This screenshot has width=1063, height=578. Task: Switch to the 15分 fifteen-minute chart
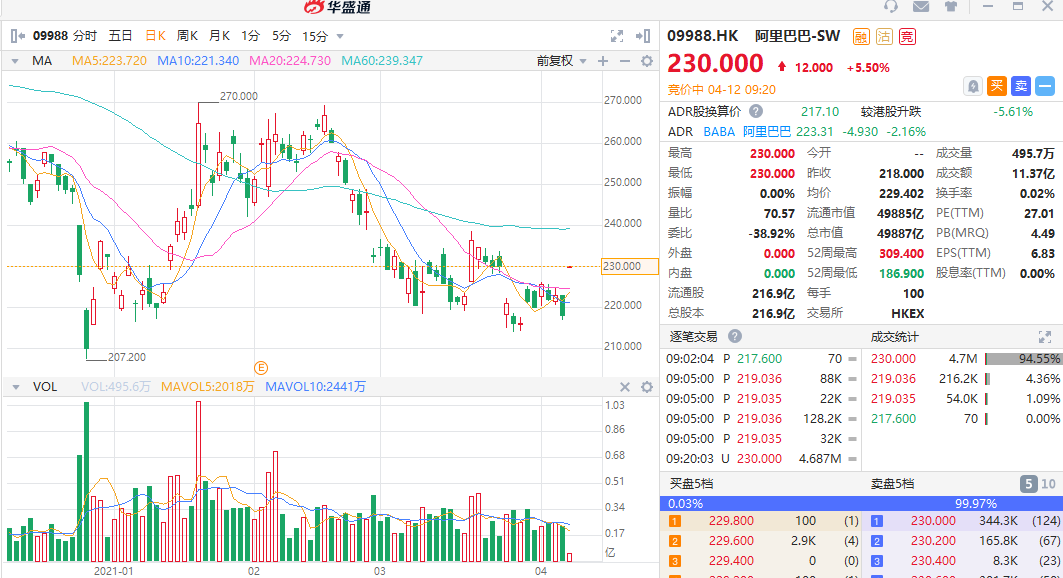click(x=315, y=36)
